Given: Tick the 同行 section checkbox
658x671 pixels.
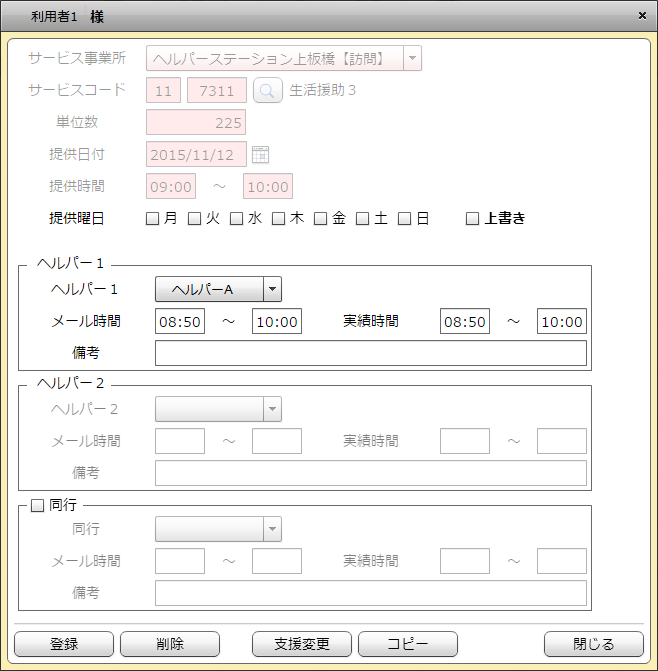Looking at the screenshot, I should click(x=38, y=506).
